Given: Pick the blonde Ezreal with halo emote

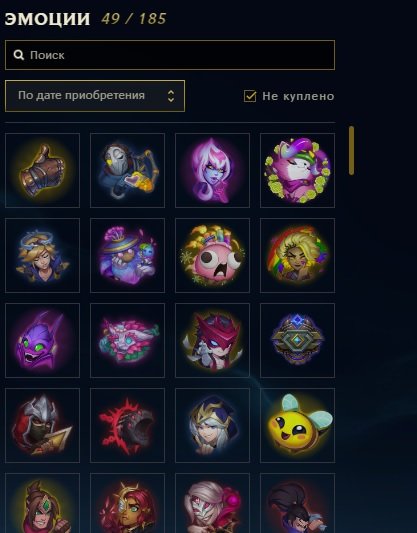Looking at the screenshot, I should (x=42, y=255).
